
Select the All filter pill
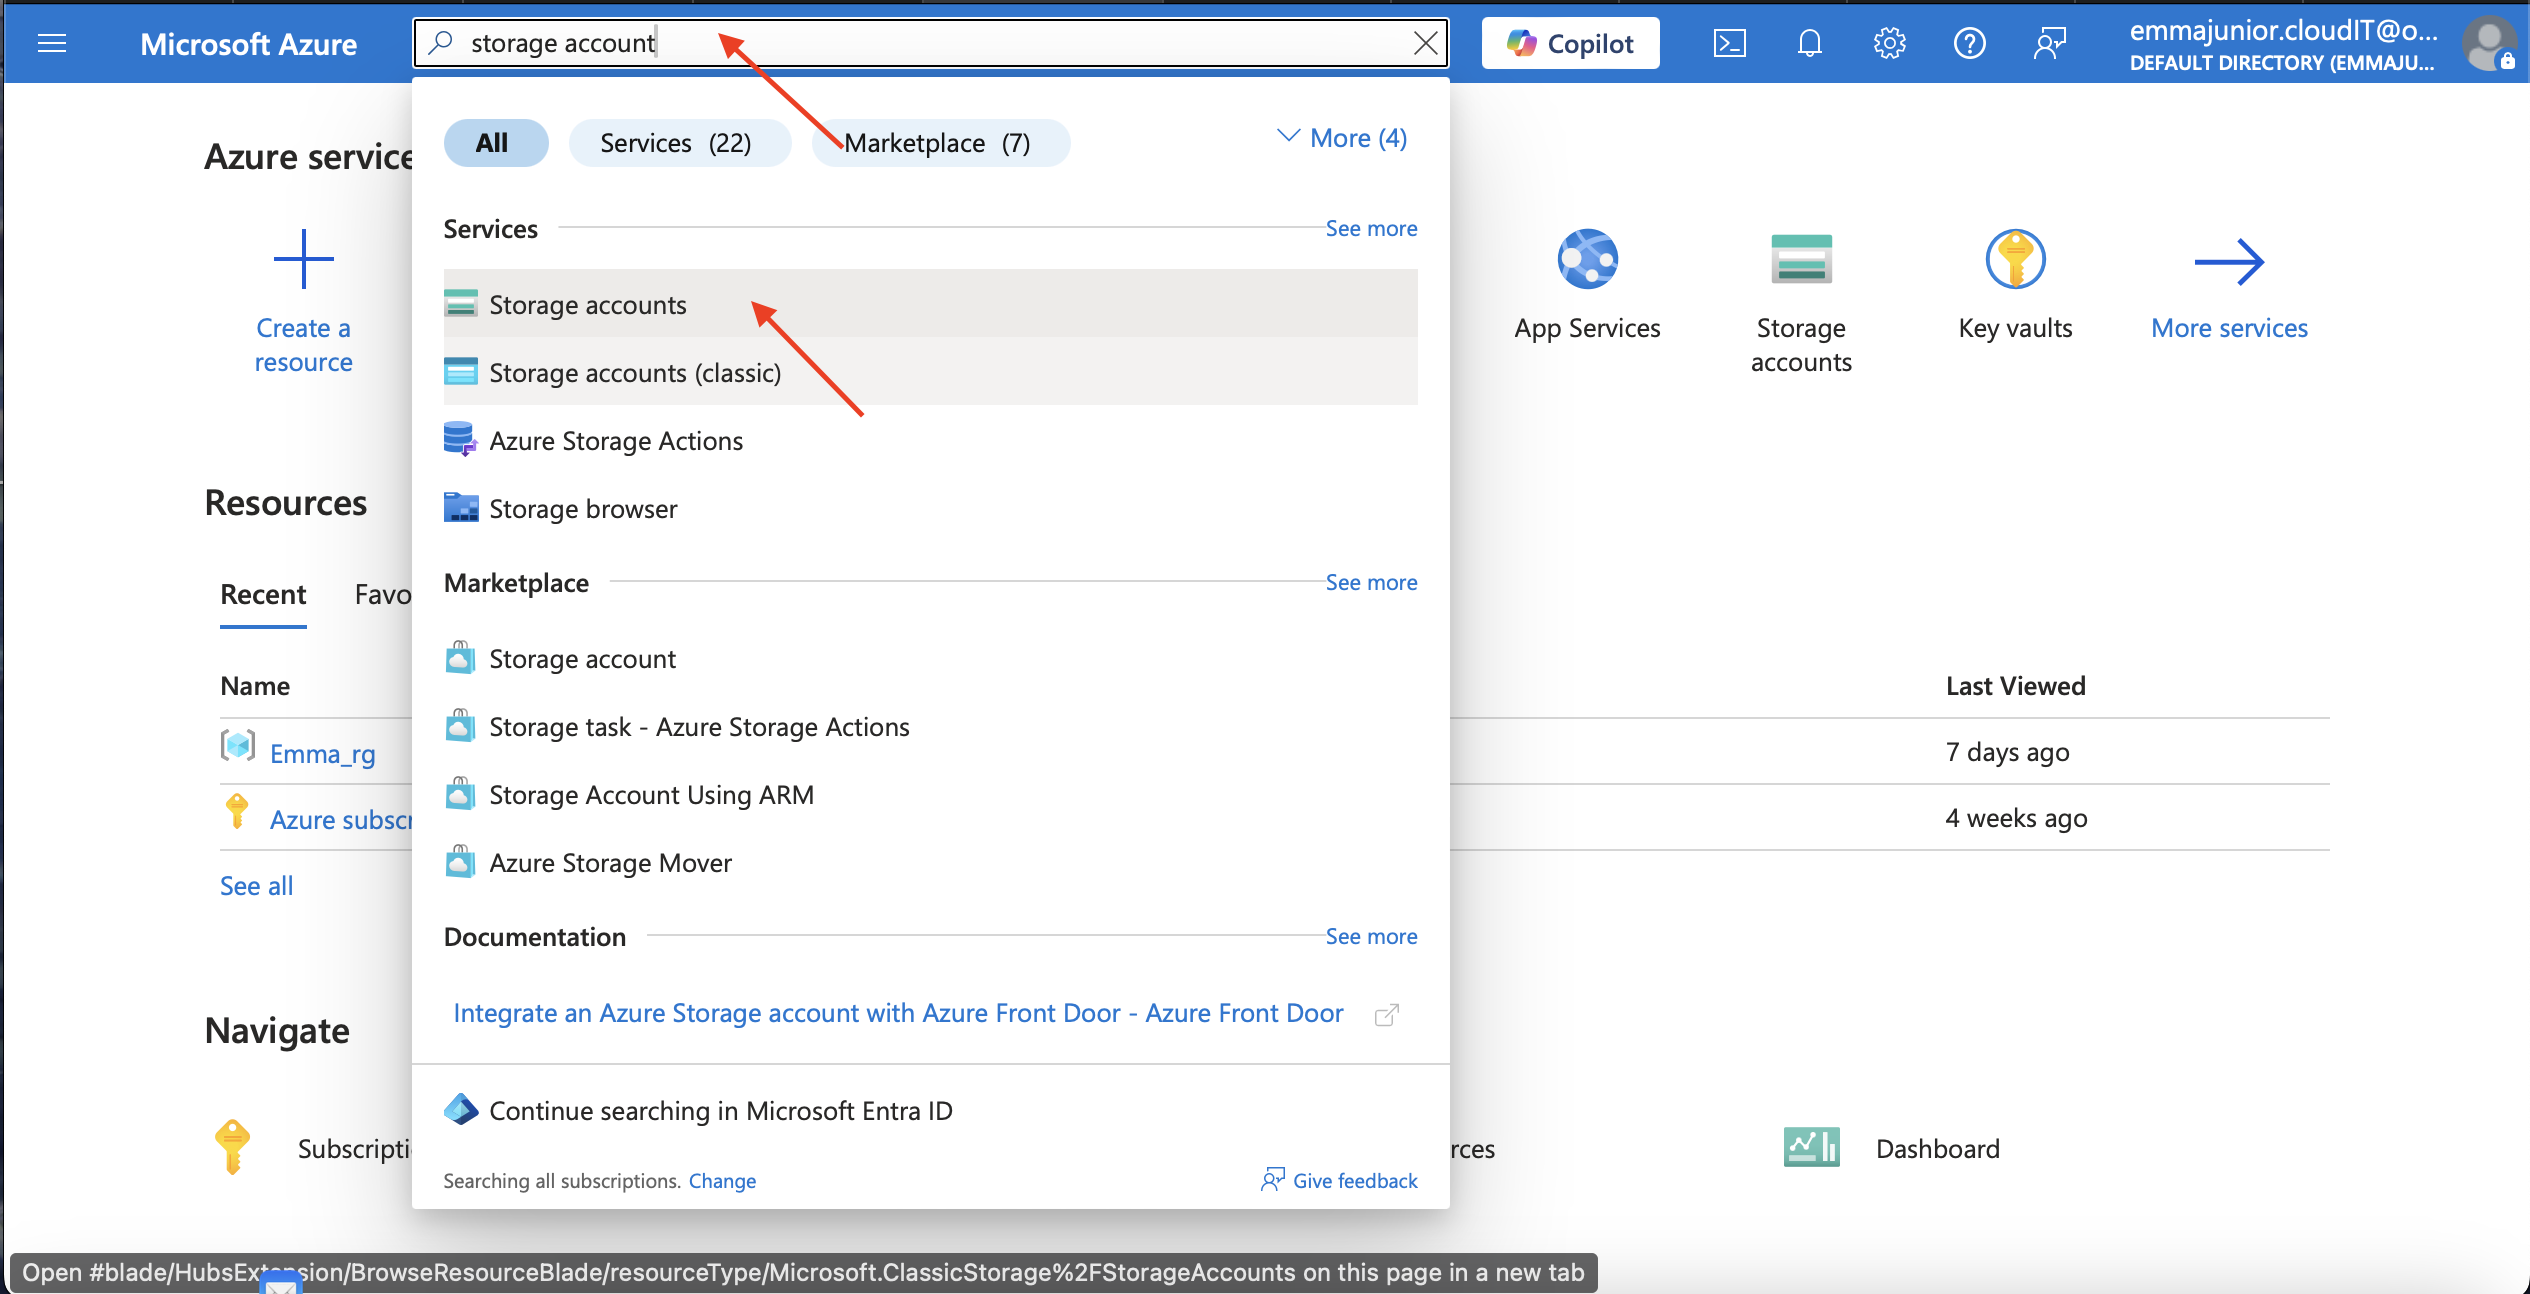pos(496,142)
